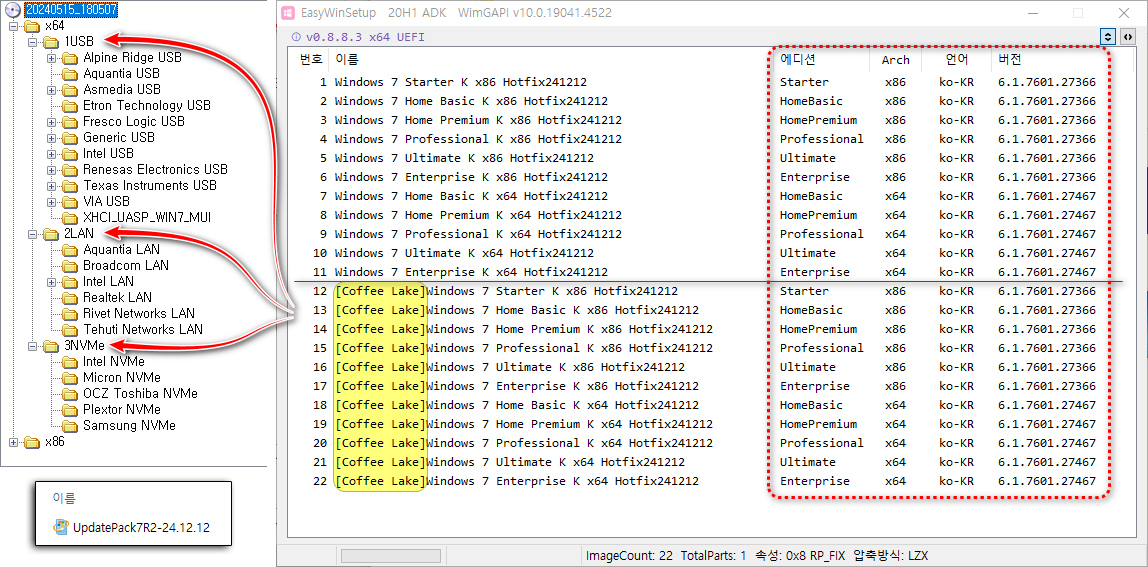Click the EasyWinSetup title bar app icon
This screenshot has height=567, width=1148.
288,12
